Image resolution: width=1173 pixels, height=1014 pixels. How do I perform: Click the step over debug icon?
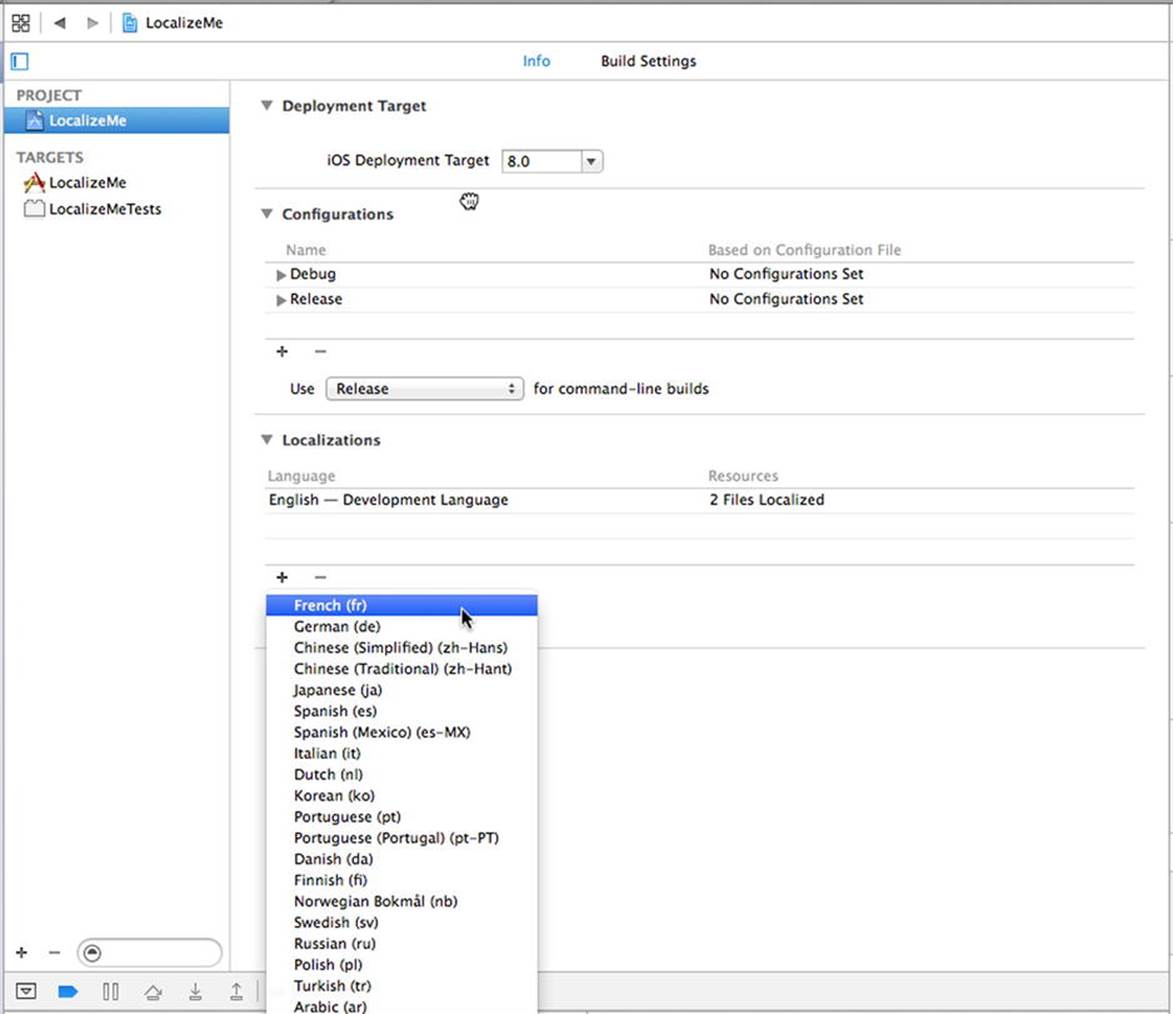point(153,992)
